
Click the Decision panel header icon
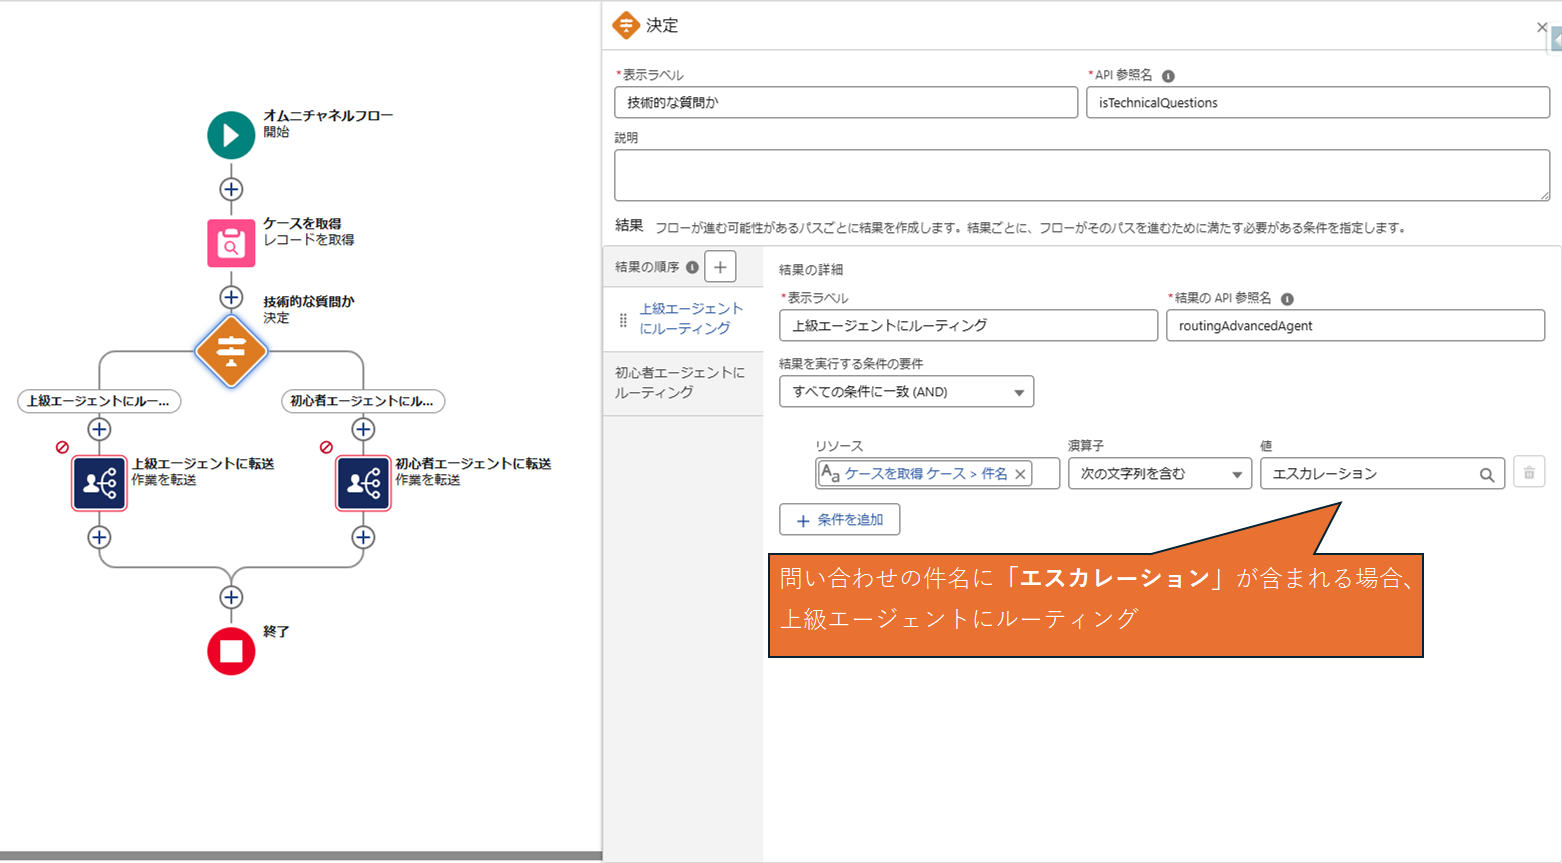626,25
